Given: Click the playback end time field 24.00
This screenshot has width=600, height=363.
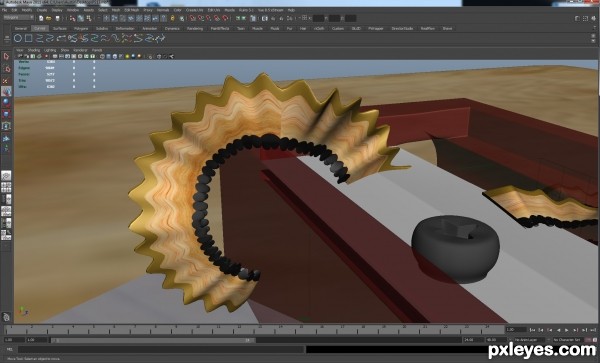Looking at the screenshot, I should (x=473, y=340).
